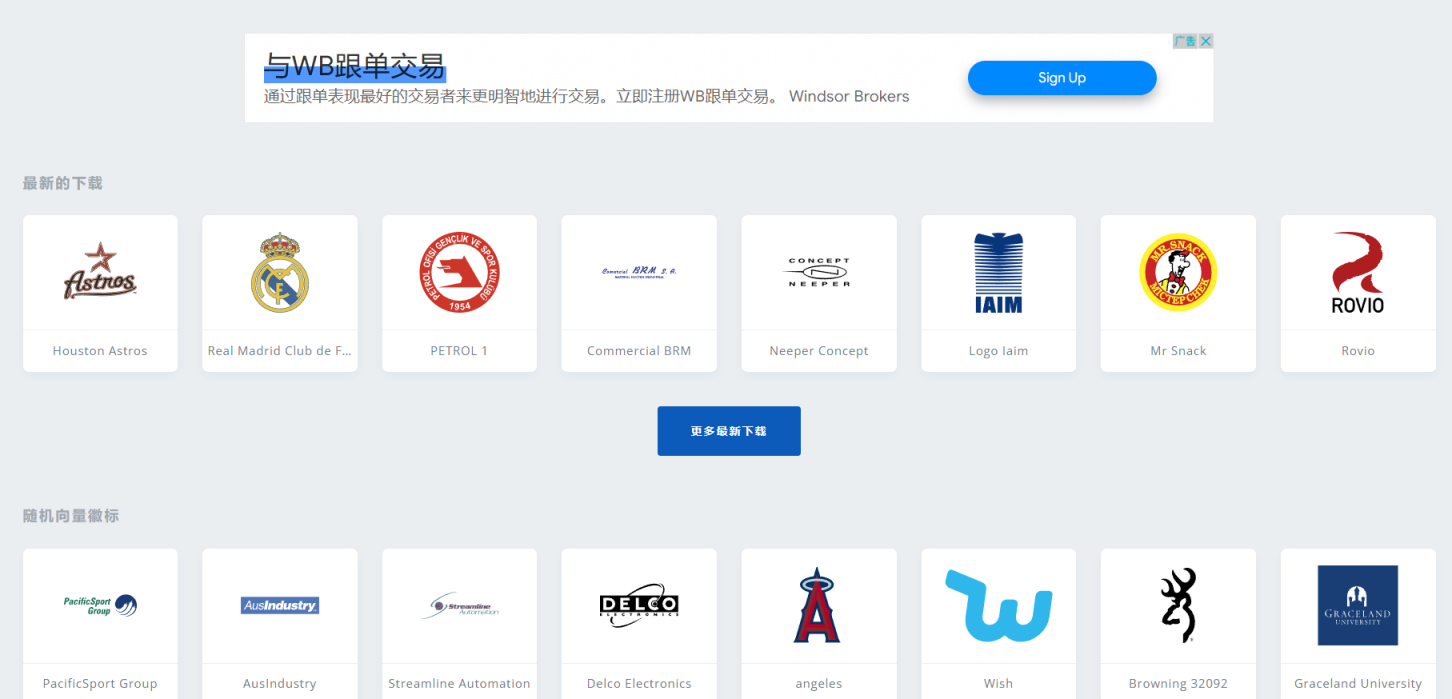Click the blue IAIM logo
Image resolution: width=1452 pixels, height=699 pixels.
pos(998,272)
